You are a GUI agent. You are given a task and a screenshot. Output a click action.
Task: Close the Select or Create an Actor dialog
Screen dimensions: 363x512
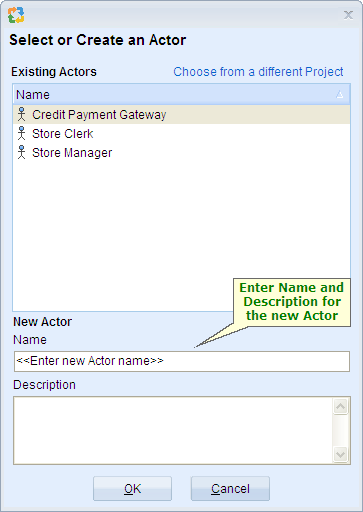[348, 15]
